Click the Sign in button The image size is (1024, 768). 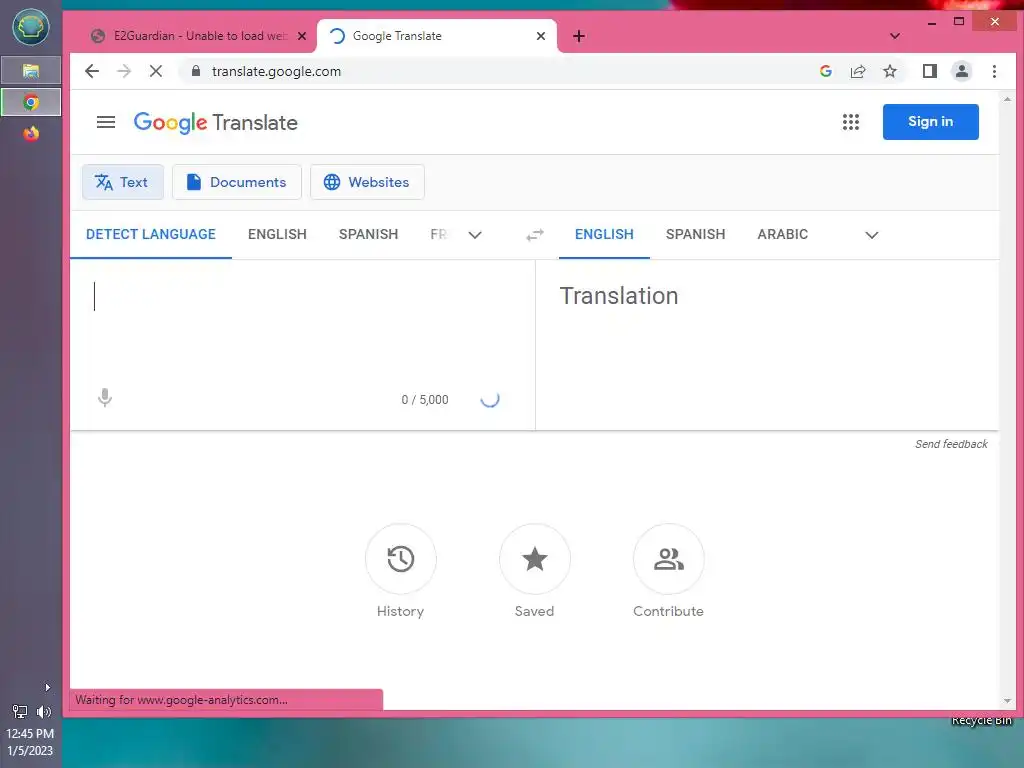[930, 122]
